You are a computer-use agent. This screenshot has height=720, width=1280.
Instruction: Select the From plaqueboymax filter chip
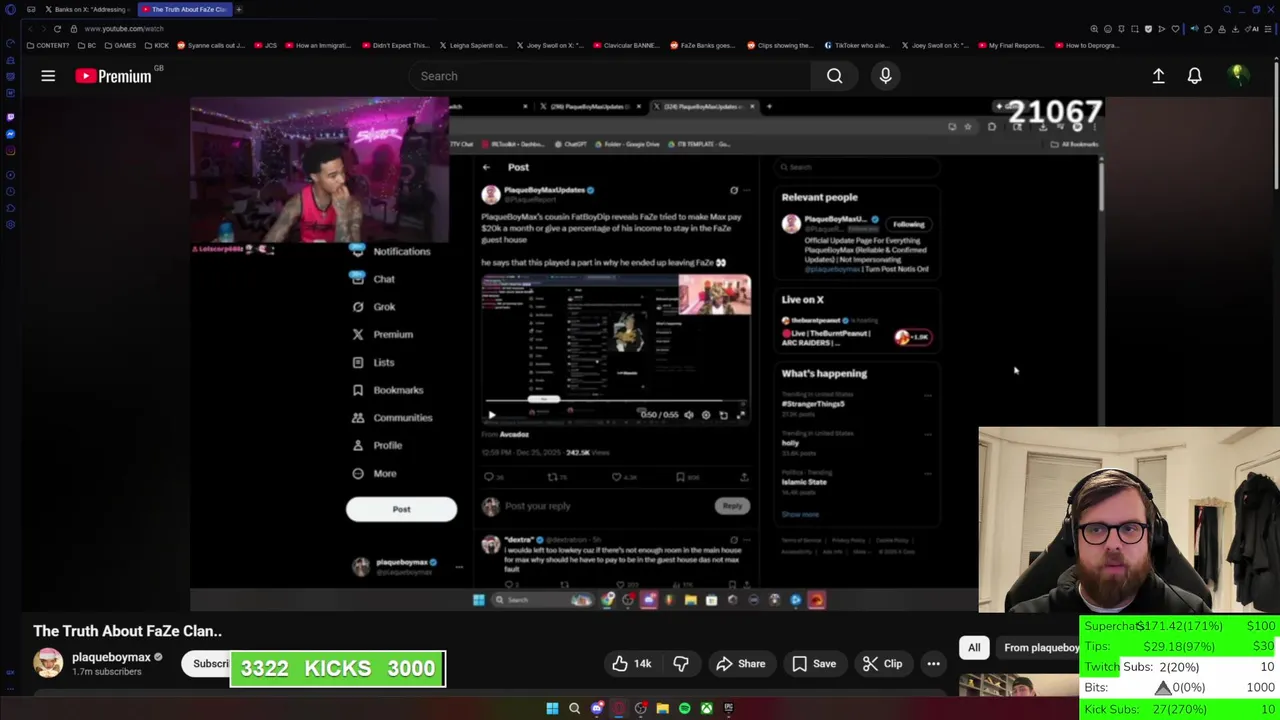click(x=1040, y=648)
